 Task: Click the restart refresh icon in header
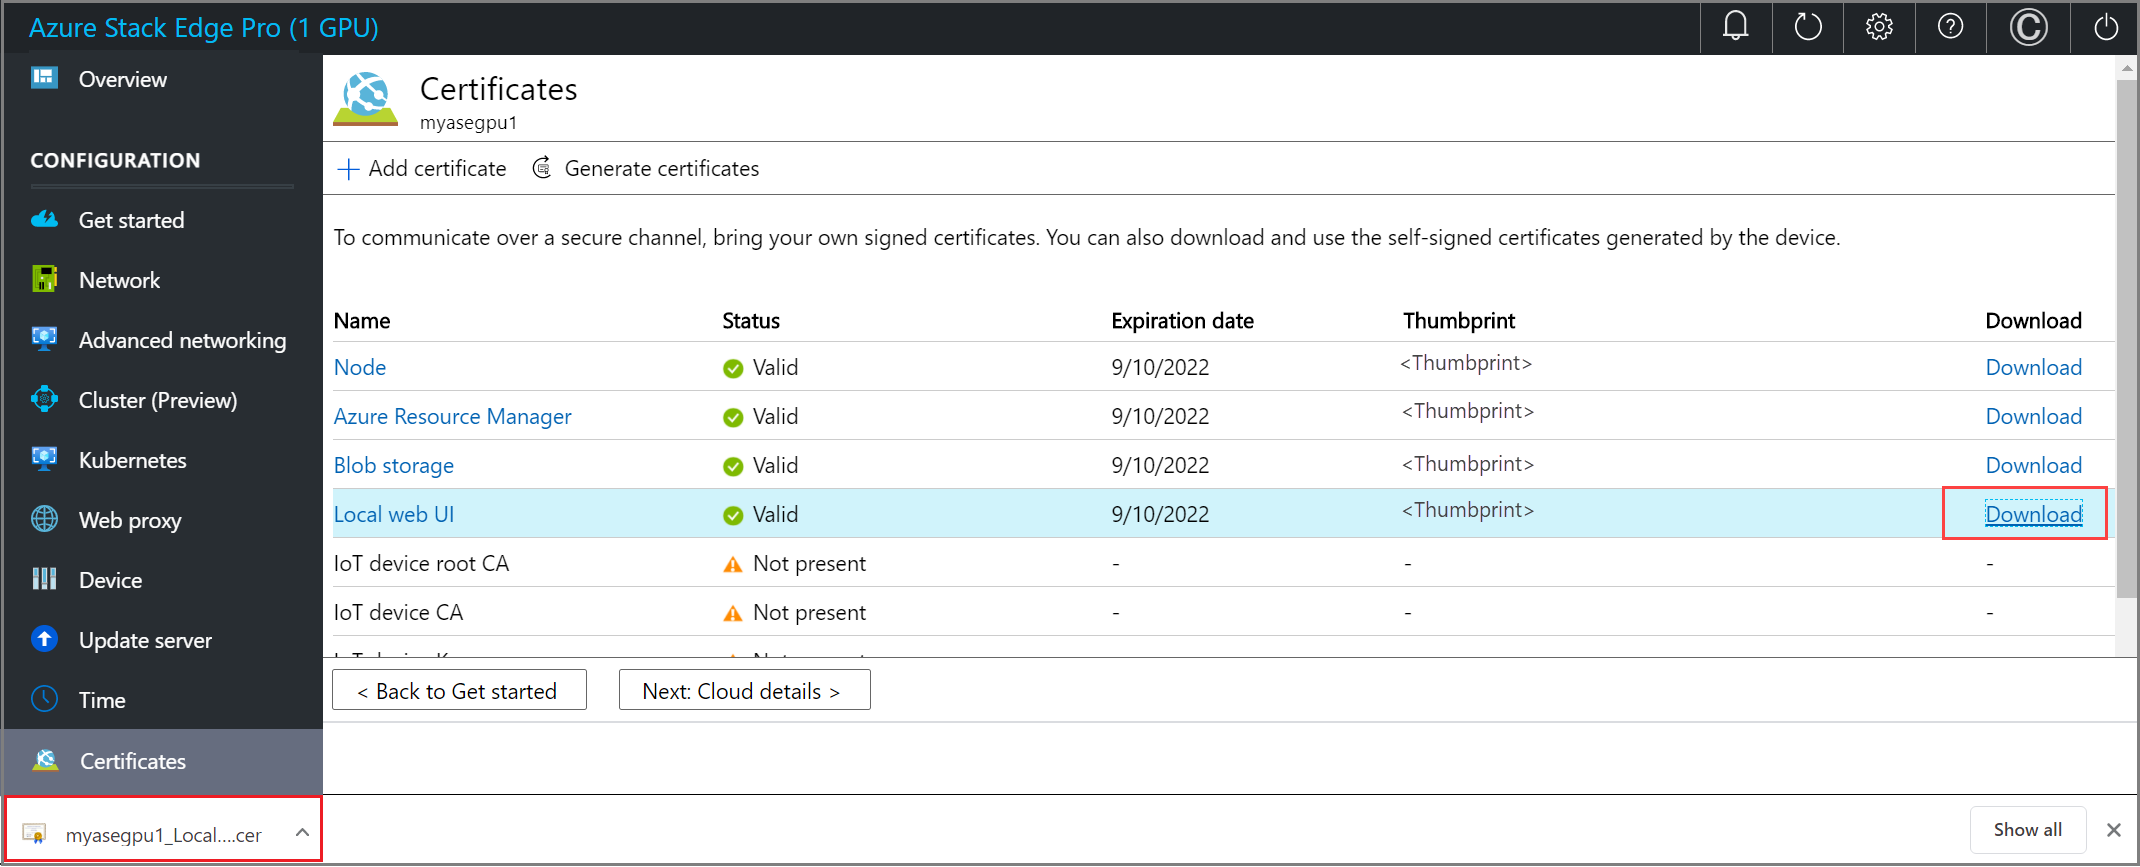[x=1807, y=27]
